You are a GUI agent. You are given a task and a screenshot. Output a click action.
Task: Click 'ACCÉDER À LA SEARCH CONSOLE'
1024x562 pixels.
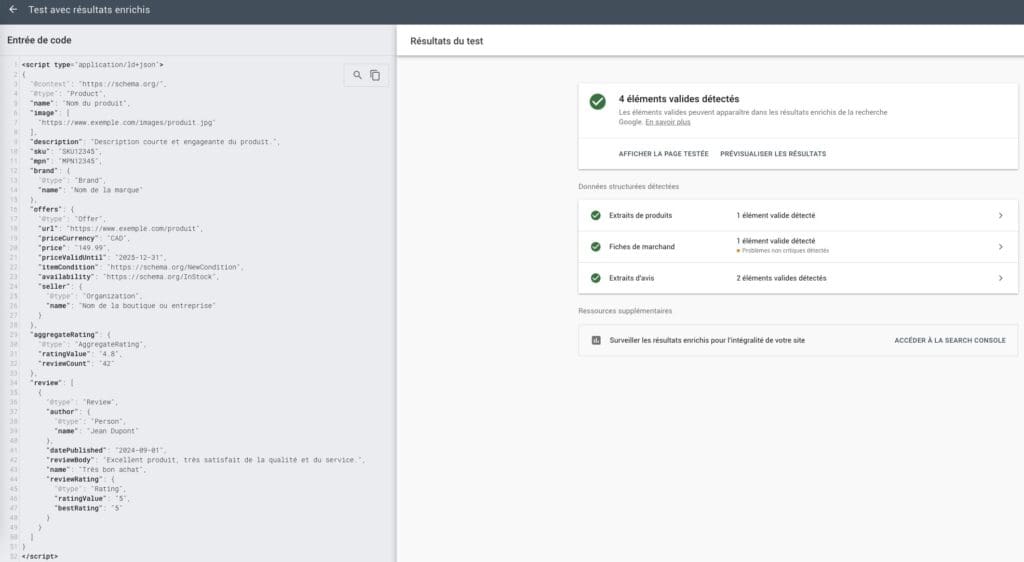950,340
